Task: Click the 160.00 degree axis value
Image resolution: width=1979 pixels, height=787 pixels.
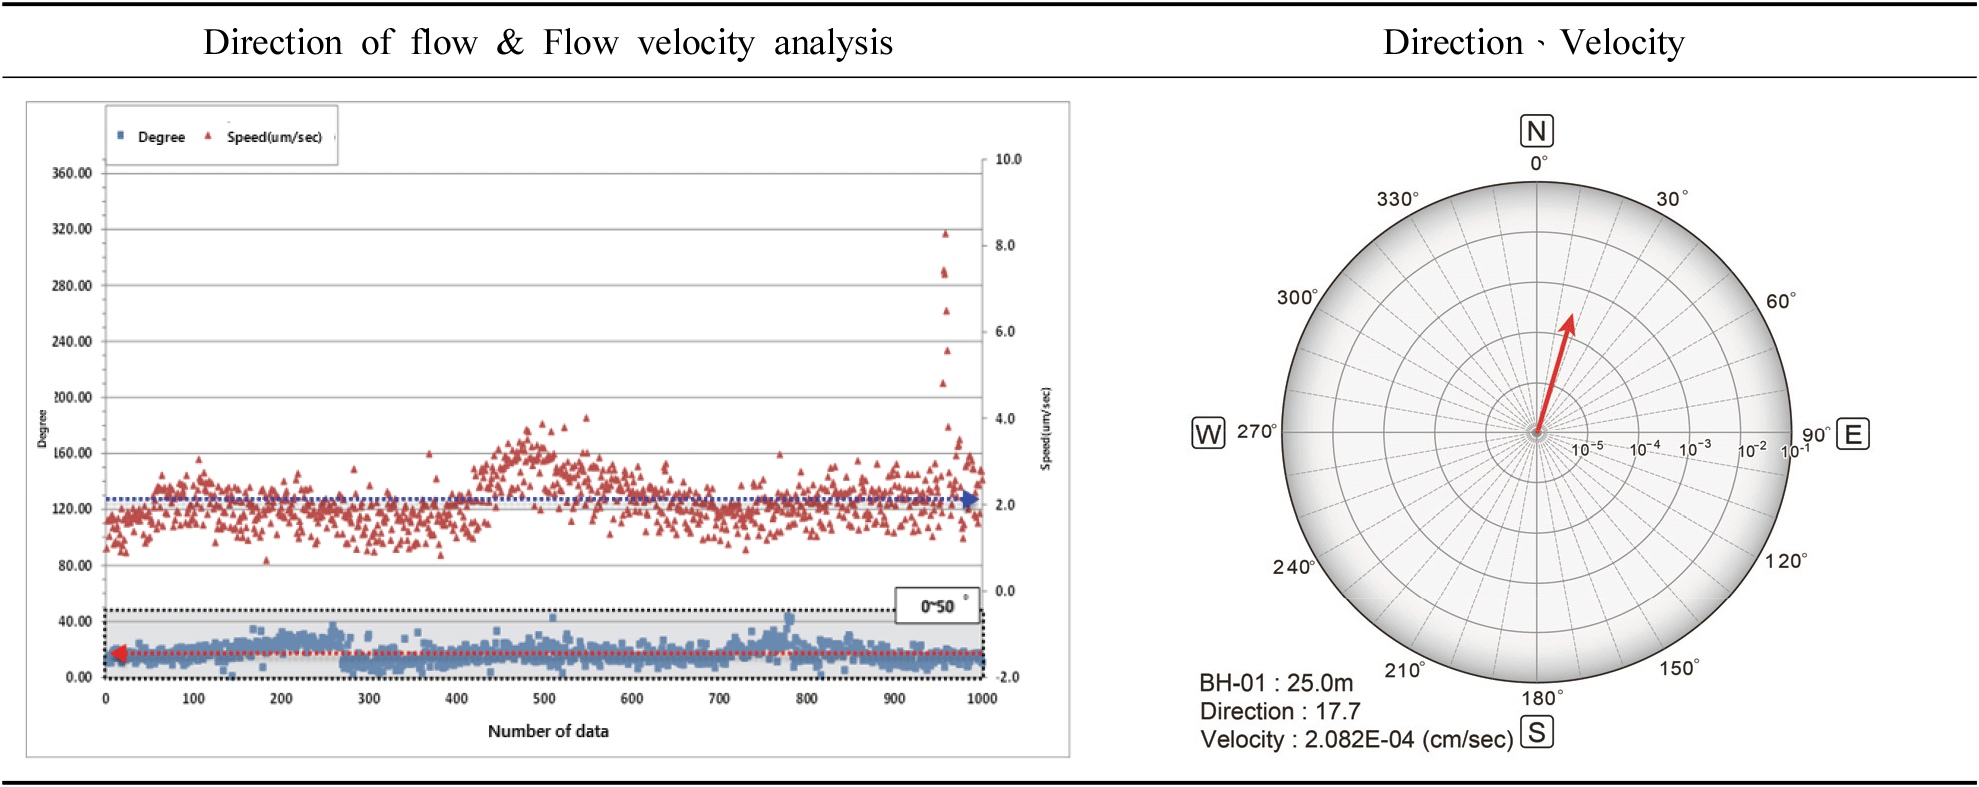Action: click(x=72, y=453)
